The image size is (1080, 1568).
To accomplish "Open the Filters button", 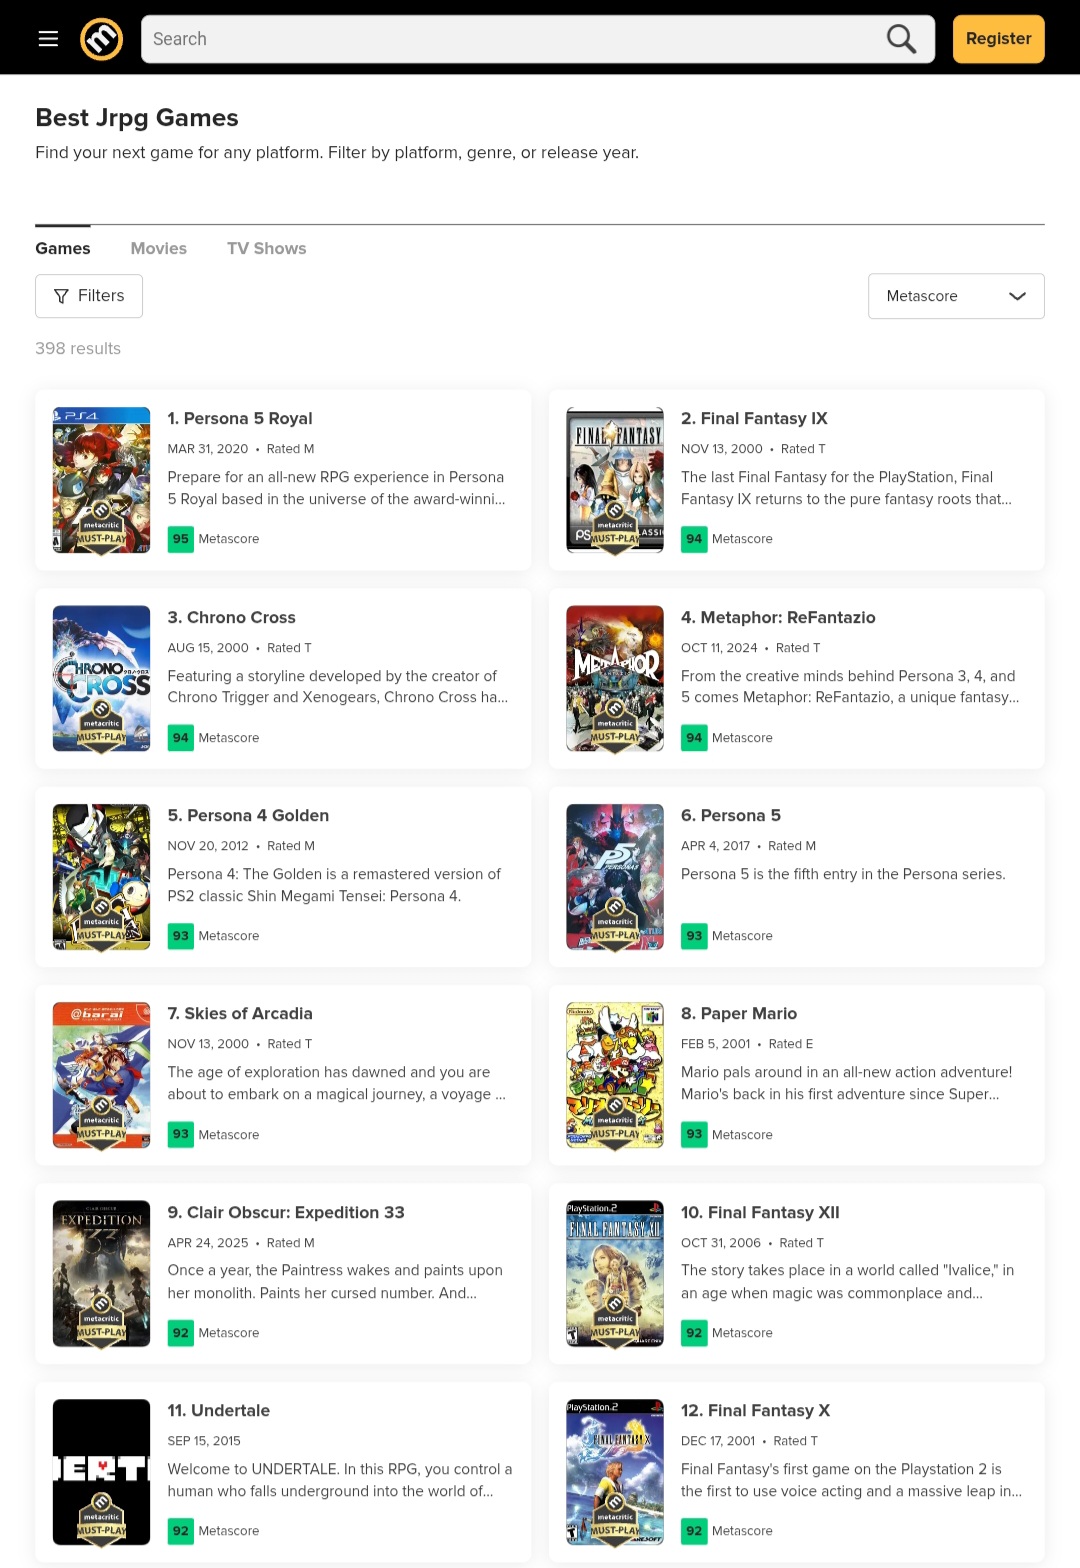I will click(89, 296).
